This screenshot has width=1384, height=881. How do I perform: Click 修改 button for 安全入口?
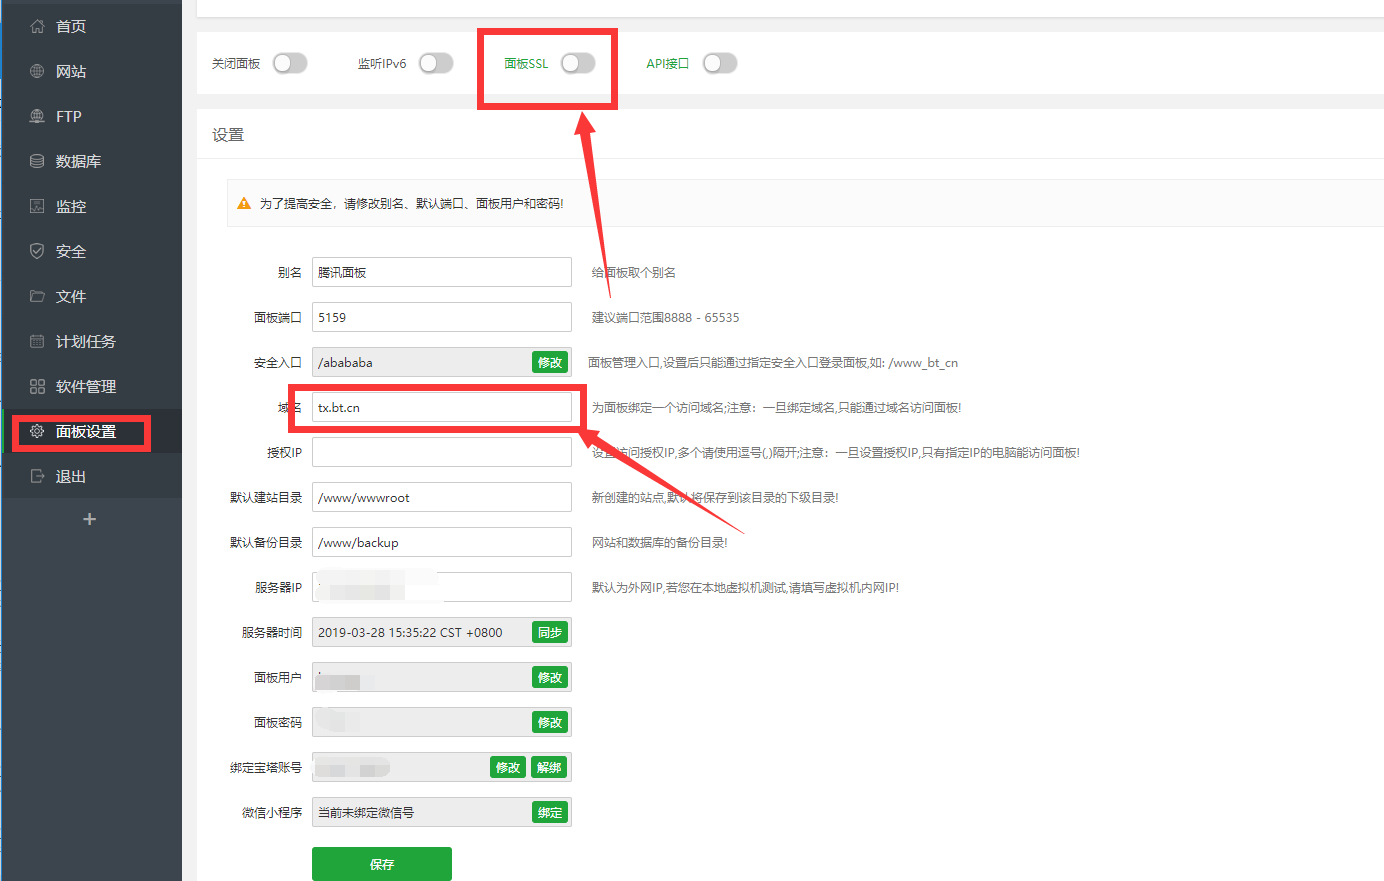click(x=550, y=362)
